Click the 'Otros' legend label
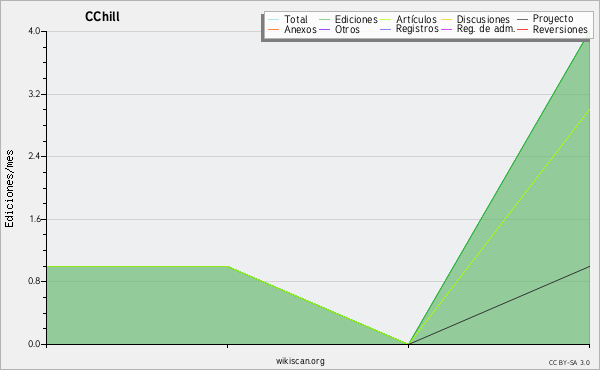 coord(347,29)
